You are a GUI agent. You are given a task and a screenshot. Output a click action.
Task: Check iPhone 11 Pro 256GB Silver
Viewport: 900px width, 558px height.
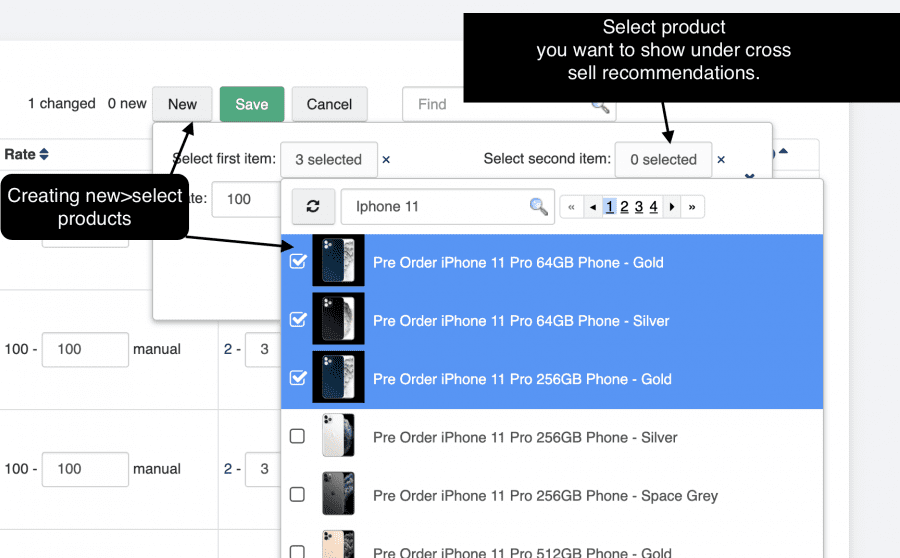[x=297, y=437]
